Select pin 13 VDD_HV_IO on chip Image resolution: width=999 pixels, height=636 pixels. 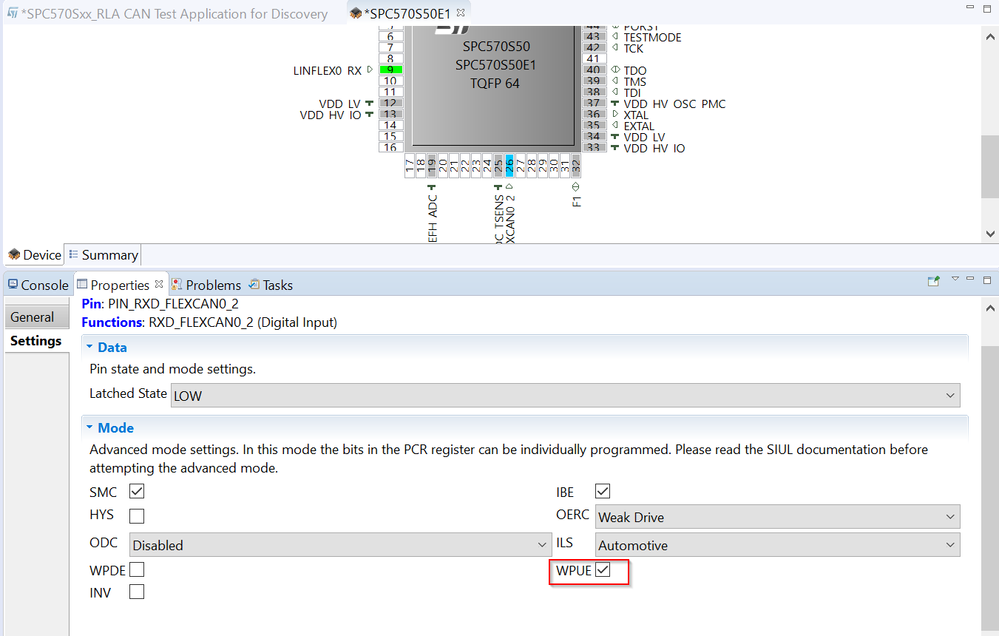click(x=391, y=114)
